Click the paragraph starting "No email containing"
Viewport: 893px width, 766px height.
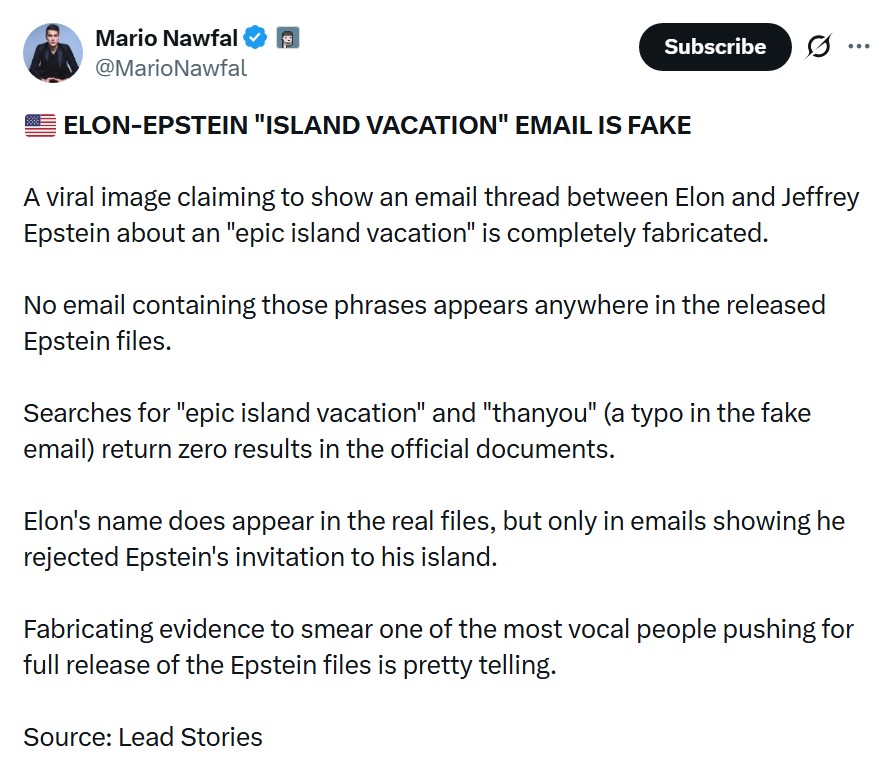click(424, 322)
